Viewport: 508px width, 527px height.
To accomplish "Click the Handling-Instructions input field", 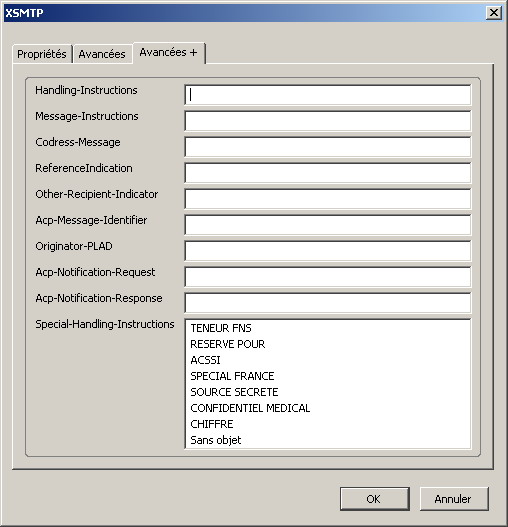I will click(328, 95).
